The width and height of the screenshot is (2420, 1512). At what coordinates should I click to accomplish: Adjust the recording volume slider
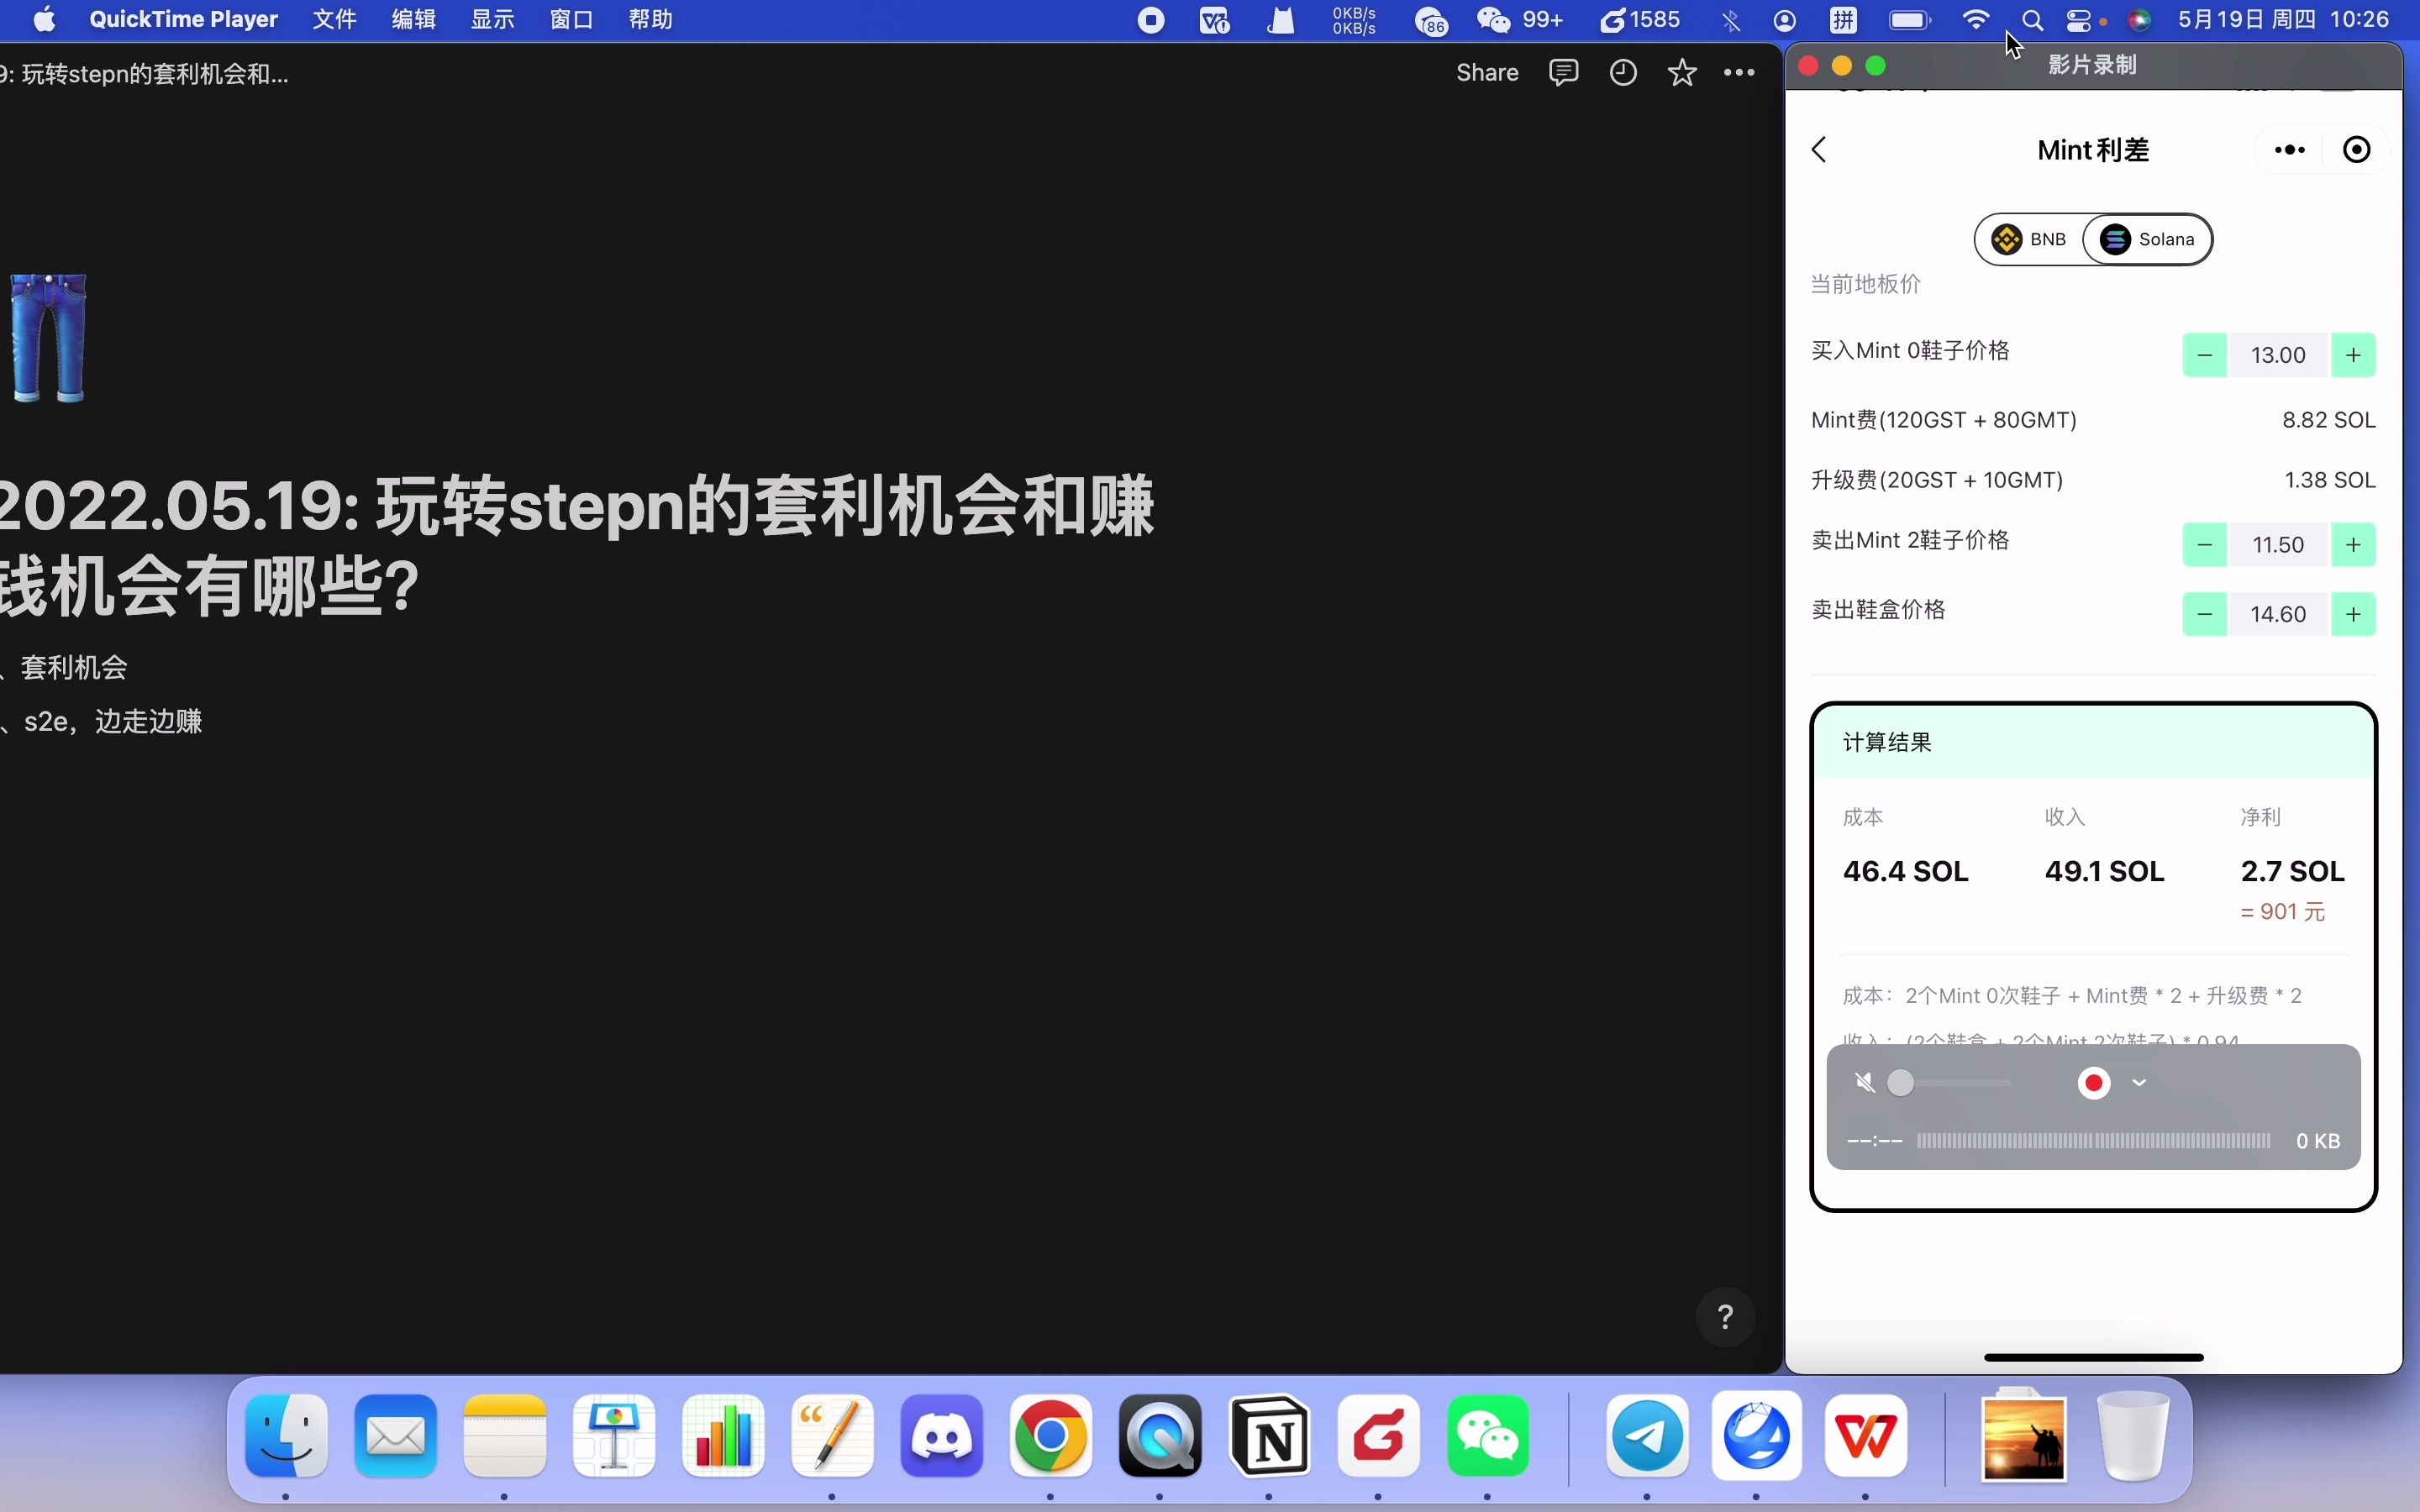coord(1950,1083)
